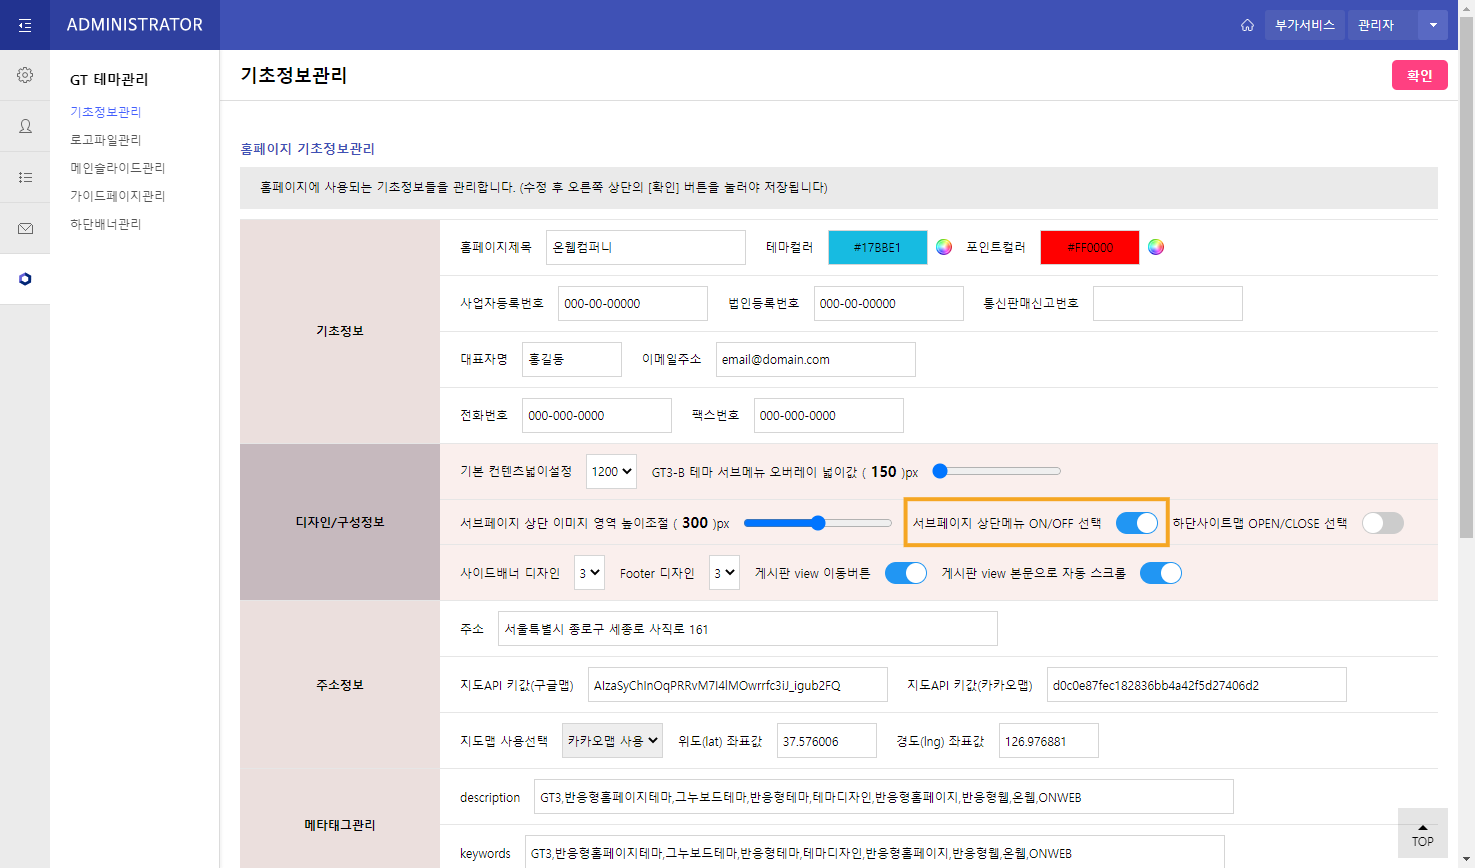Image resolution: width=1475 pixels, height=868 pixels.
Task: Open the Footer 디자인 dropdown
Action: point(725,573)
